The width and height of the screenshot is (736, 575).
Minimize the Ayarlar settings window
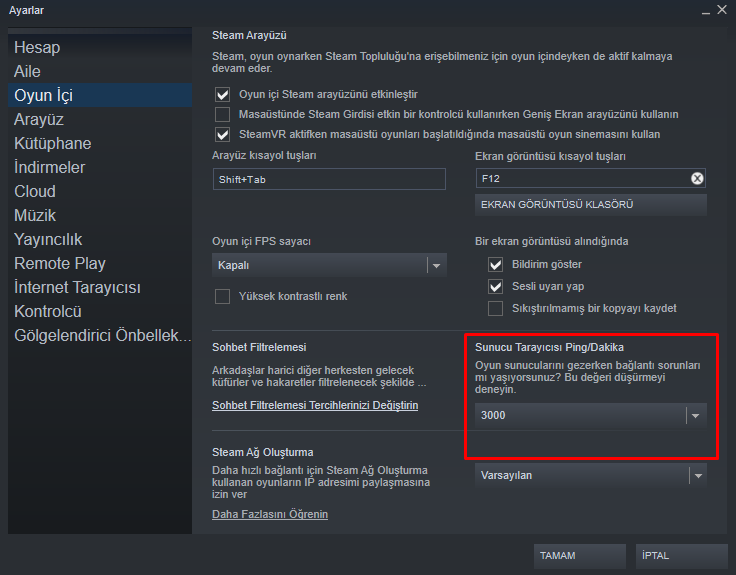[705, 11]
